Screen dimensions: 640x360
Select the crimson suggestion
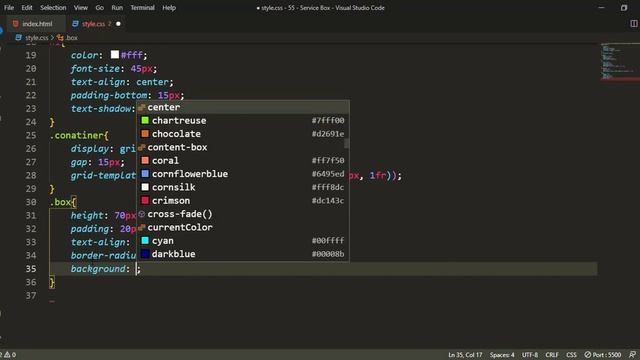point(243,200)
